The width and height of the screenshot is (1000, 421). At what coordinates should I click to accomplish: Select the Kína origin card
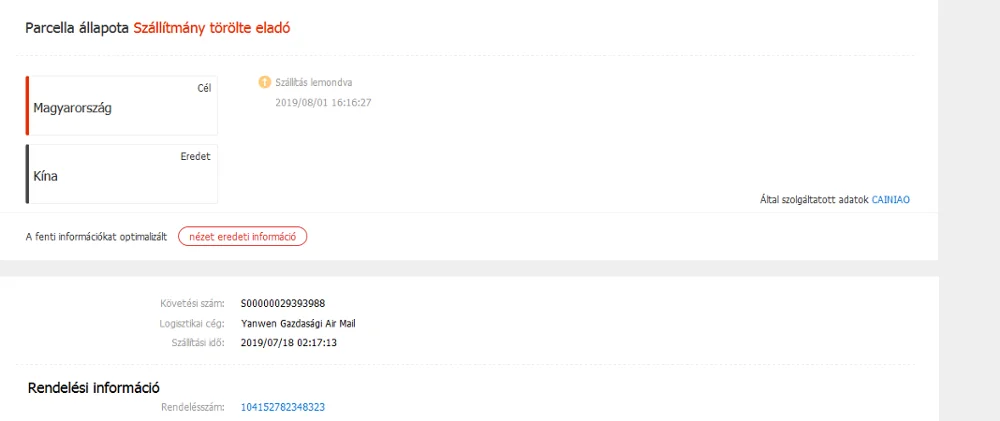[x=122, y=174]
